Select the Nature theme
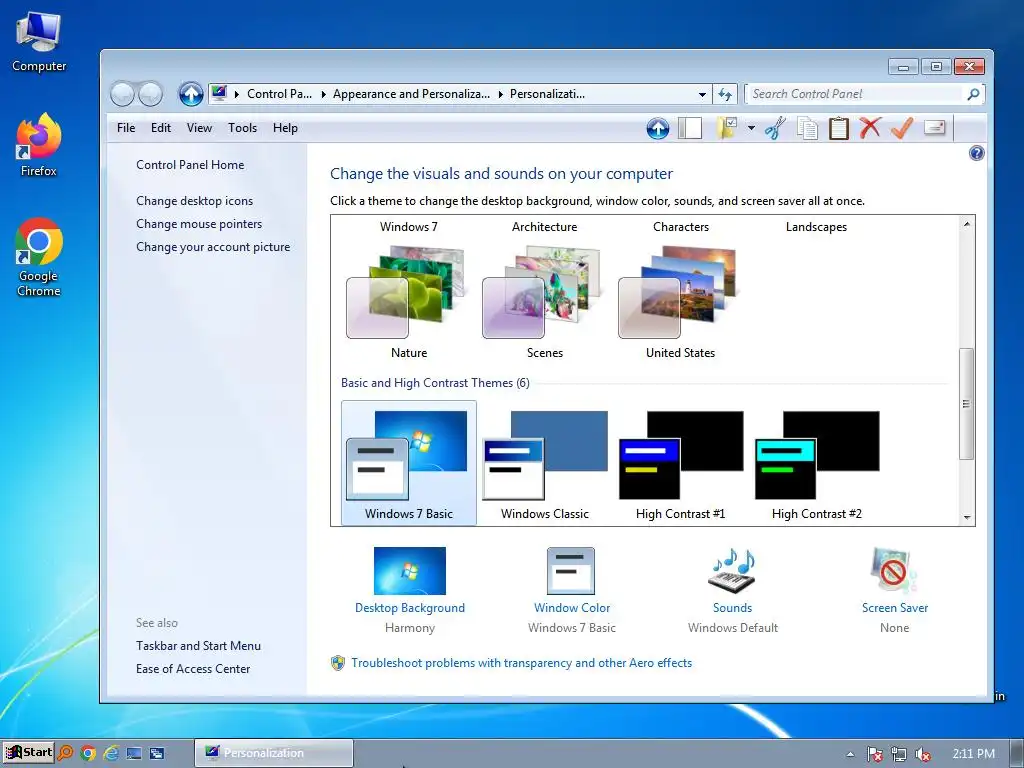1024x768 pixels. coord(409,303)
